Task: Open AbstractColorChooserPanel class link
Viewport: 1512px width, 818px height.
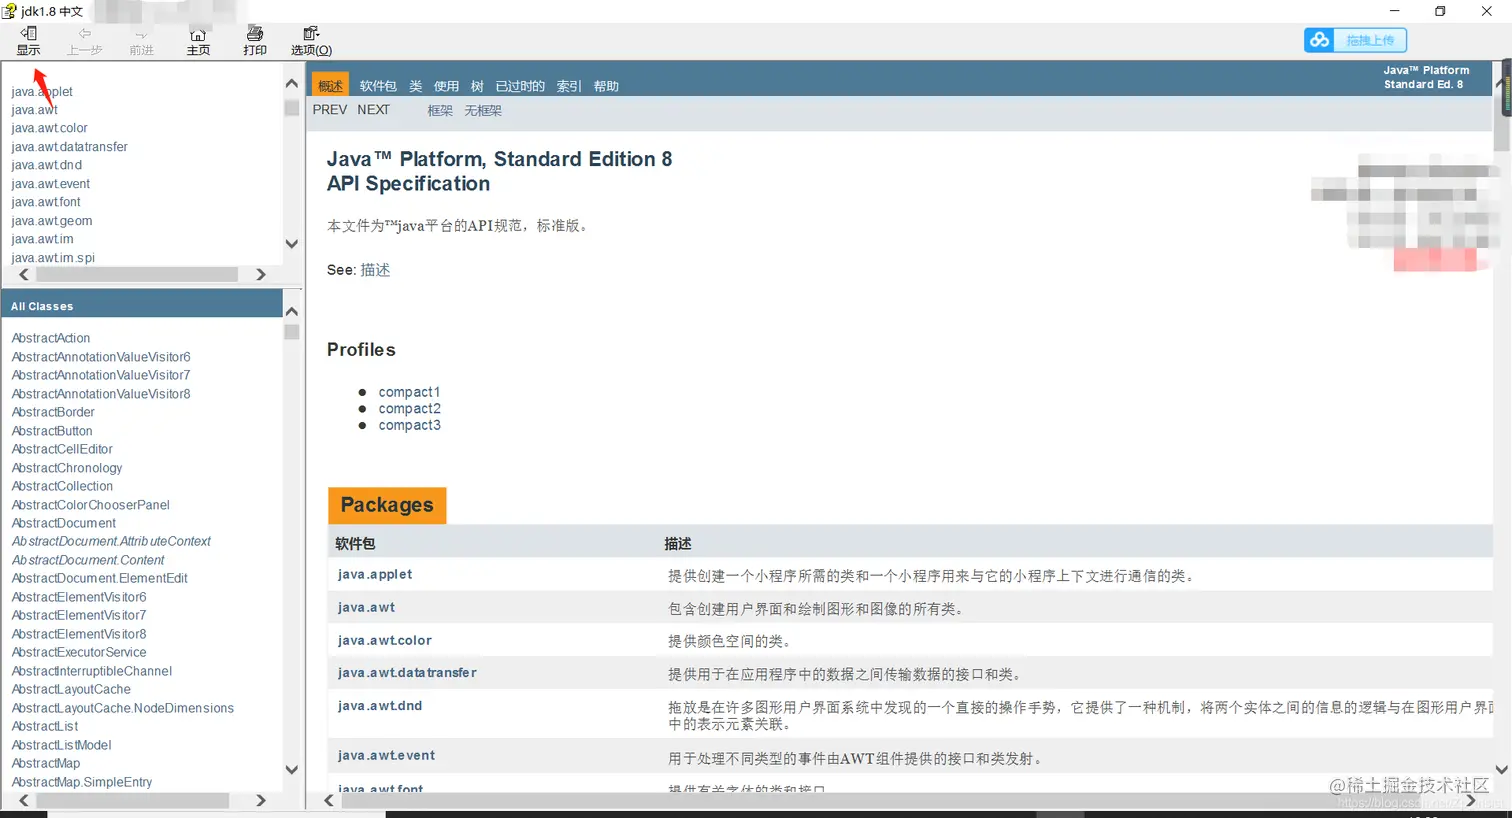Action: (91, 505)
